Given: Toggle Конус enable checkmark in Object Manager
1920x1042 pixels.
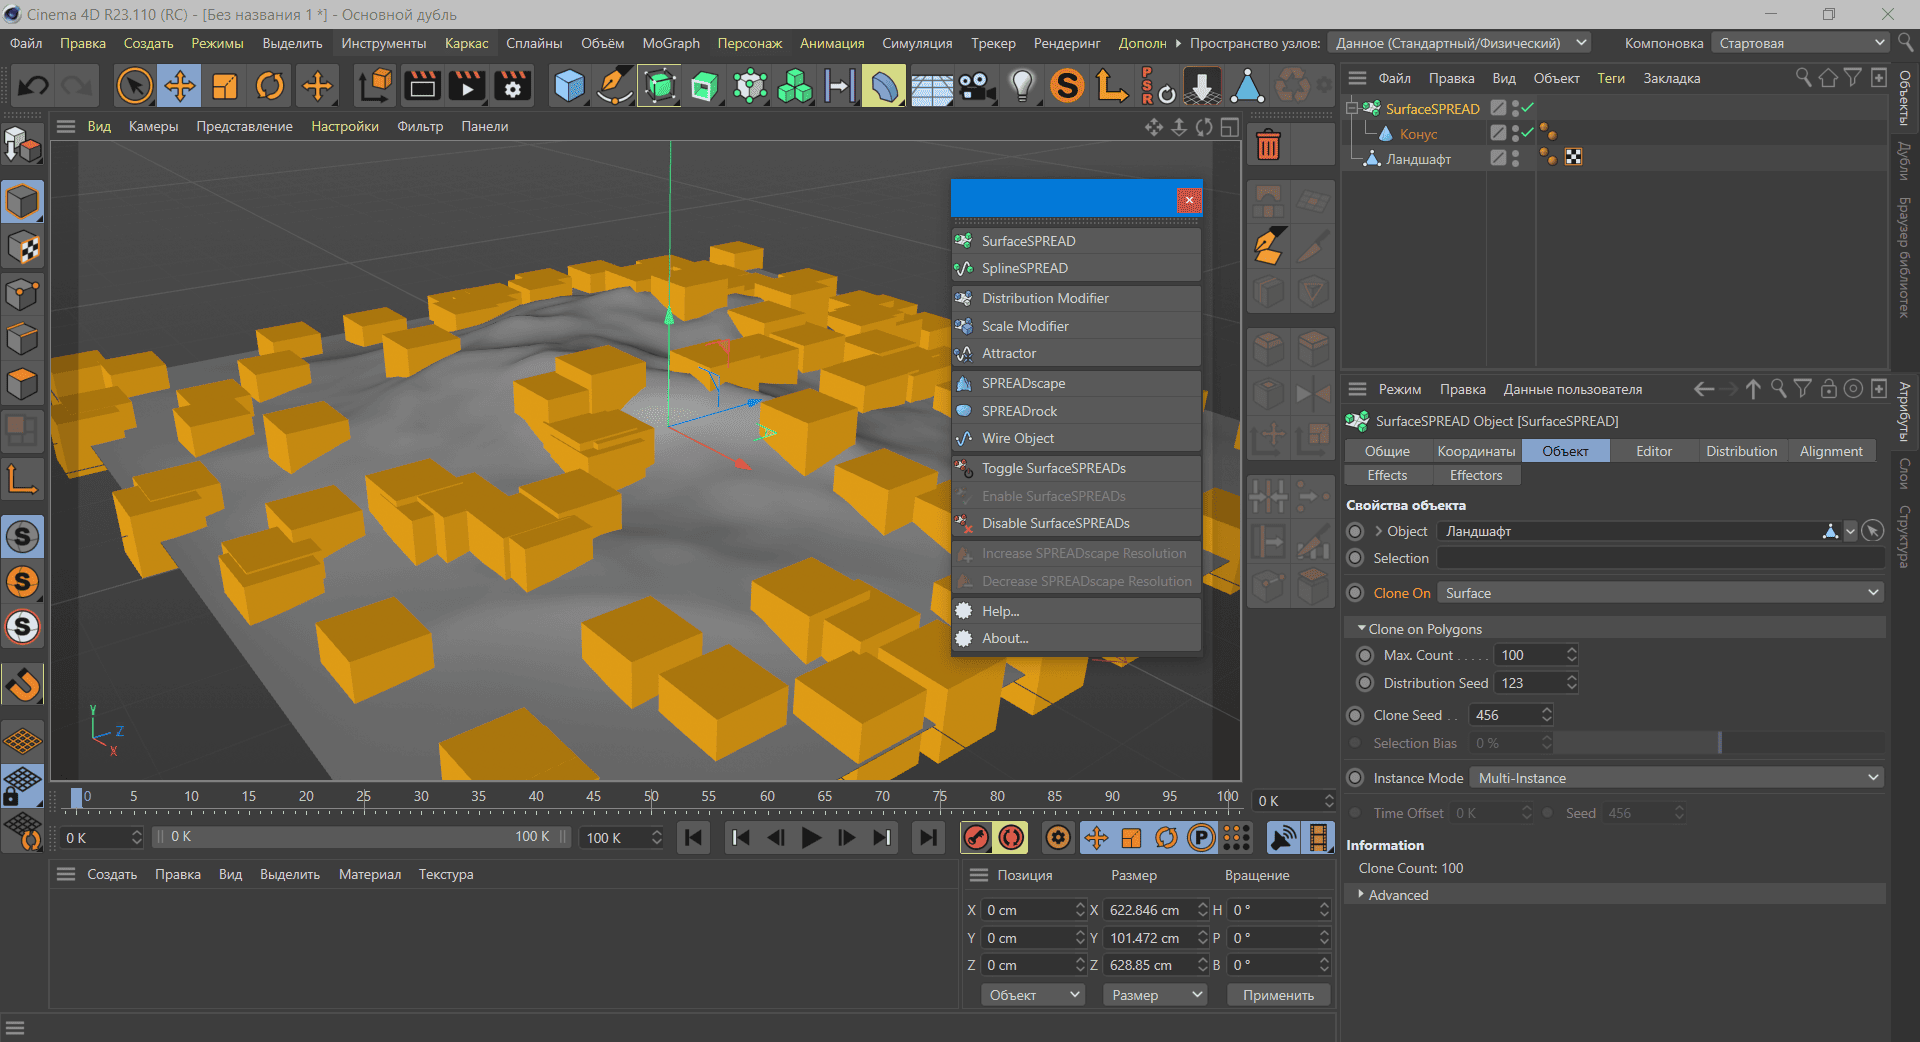Looking at the screenshot, I should tap(1527, 133).
